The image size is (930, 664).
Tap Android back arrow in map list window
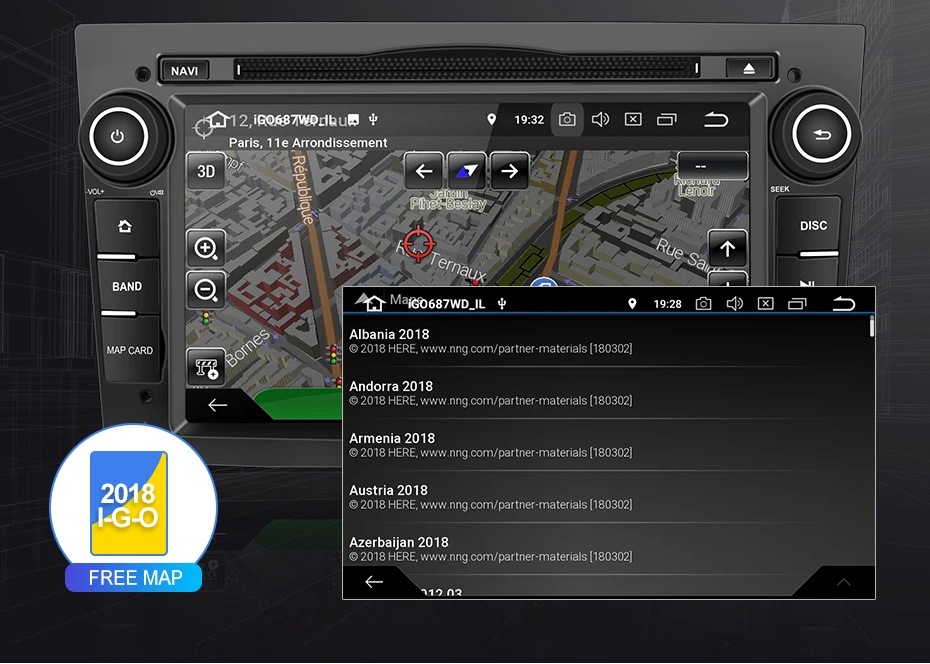coord(843,304)
